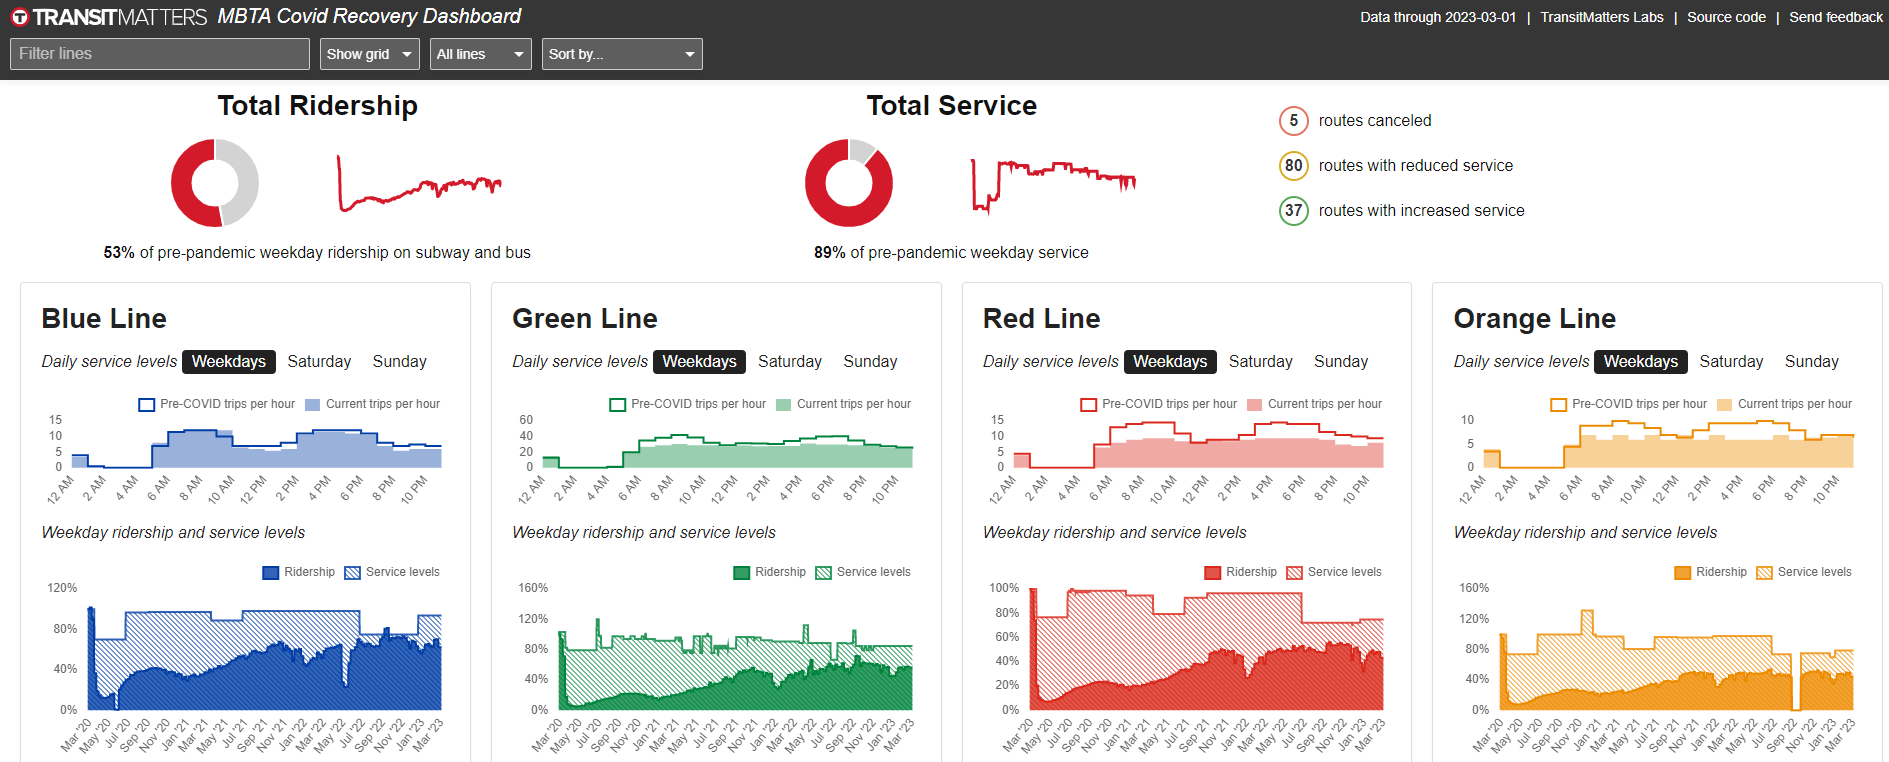The width and height of the screenshot is (1889, 762).
Task: Click the 37 routes increased service badge
Action: (1293, 211)
